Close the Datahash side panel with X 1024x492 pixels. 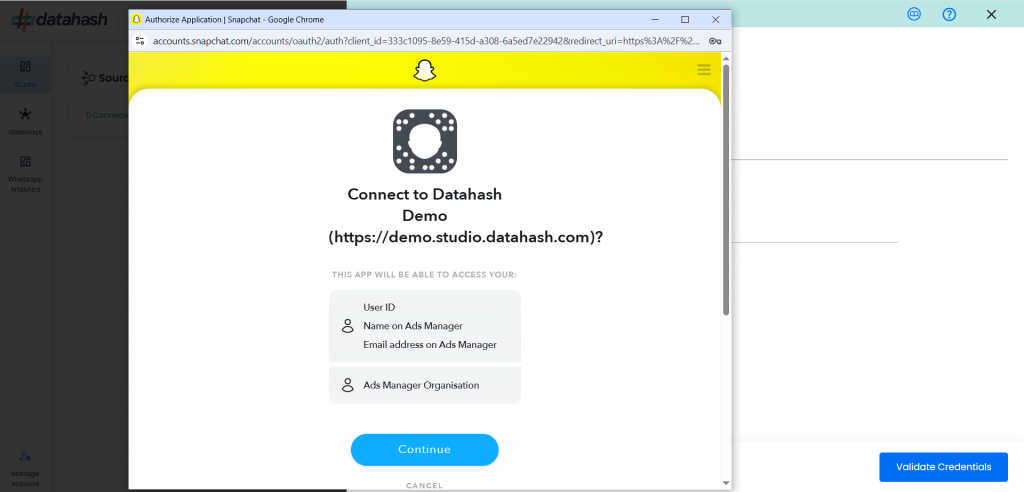[991, 14]
